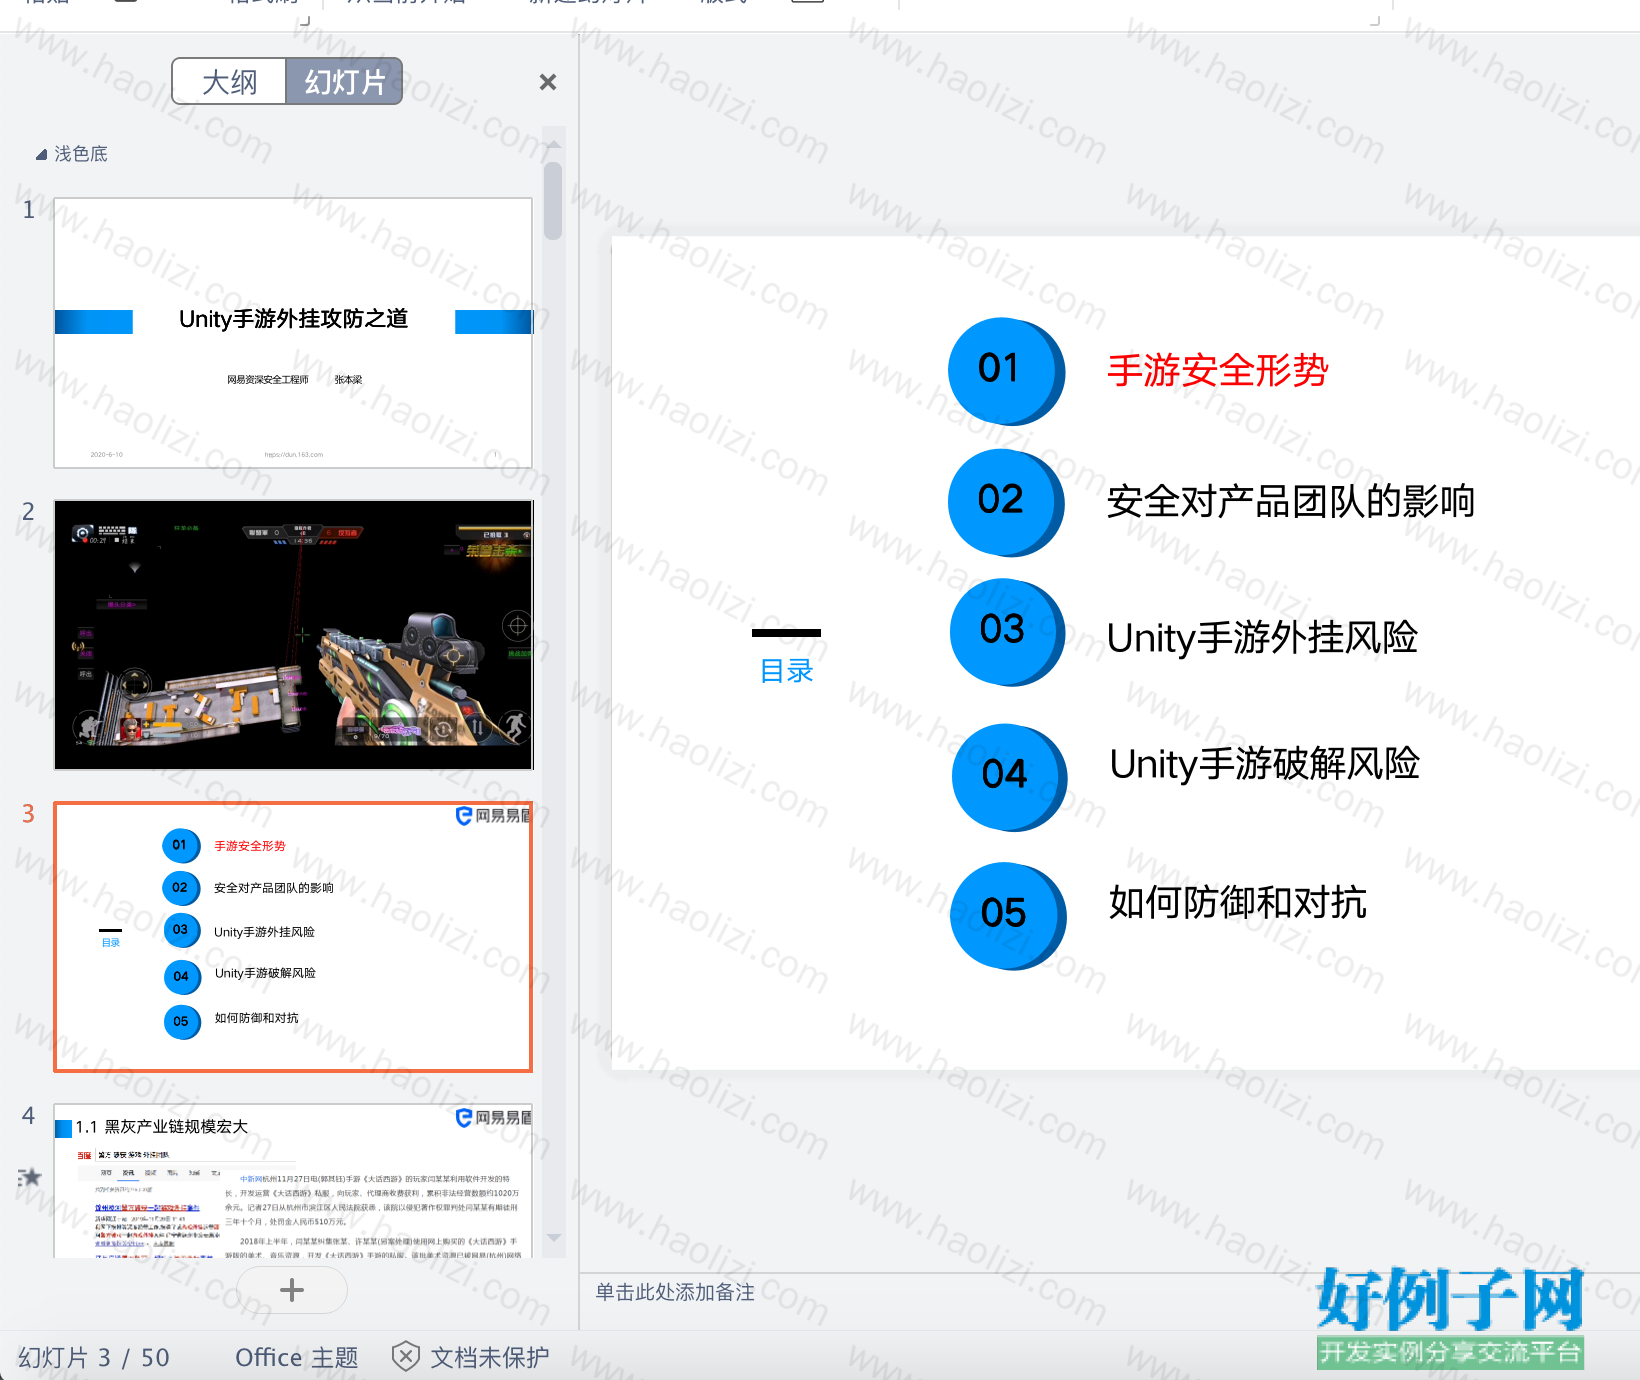Close the slide thumbnail panel
Image resolution: width=1640 pixels, height=1380 pixels.
(547, 82)
